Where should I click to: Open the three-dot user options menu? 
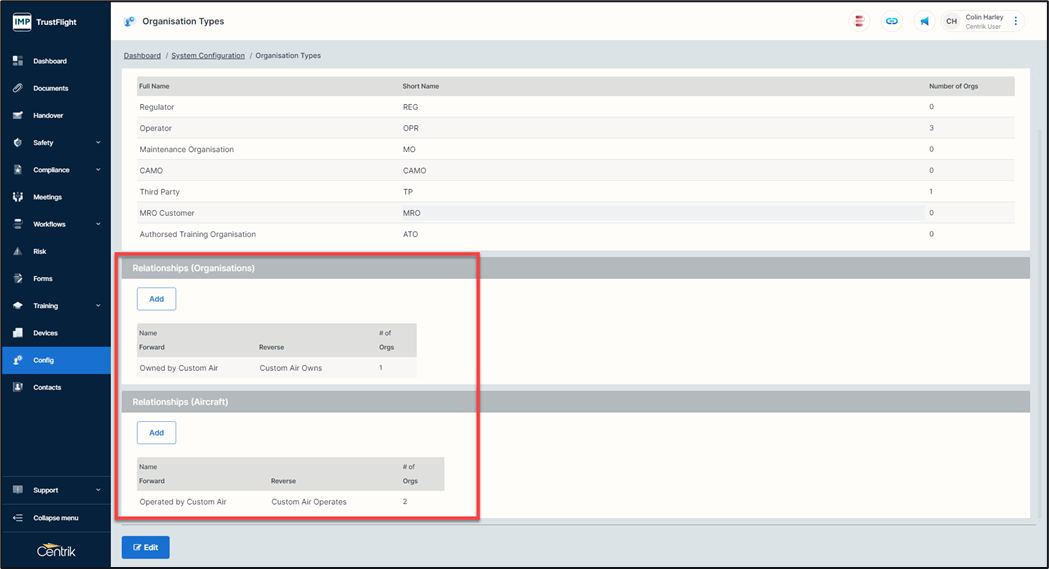tap(1016, 21)
